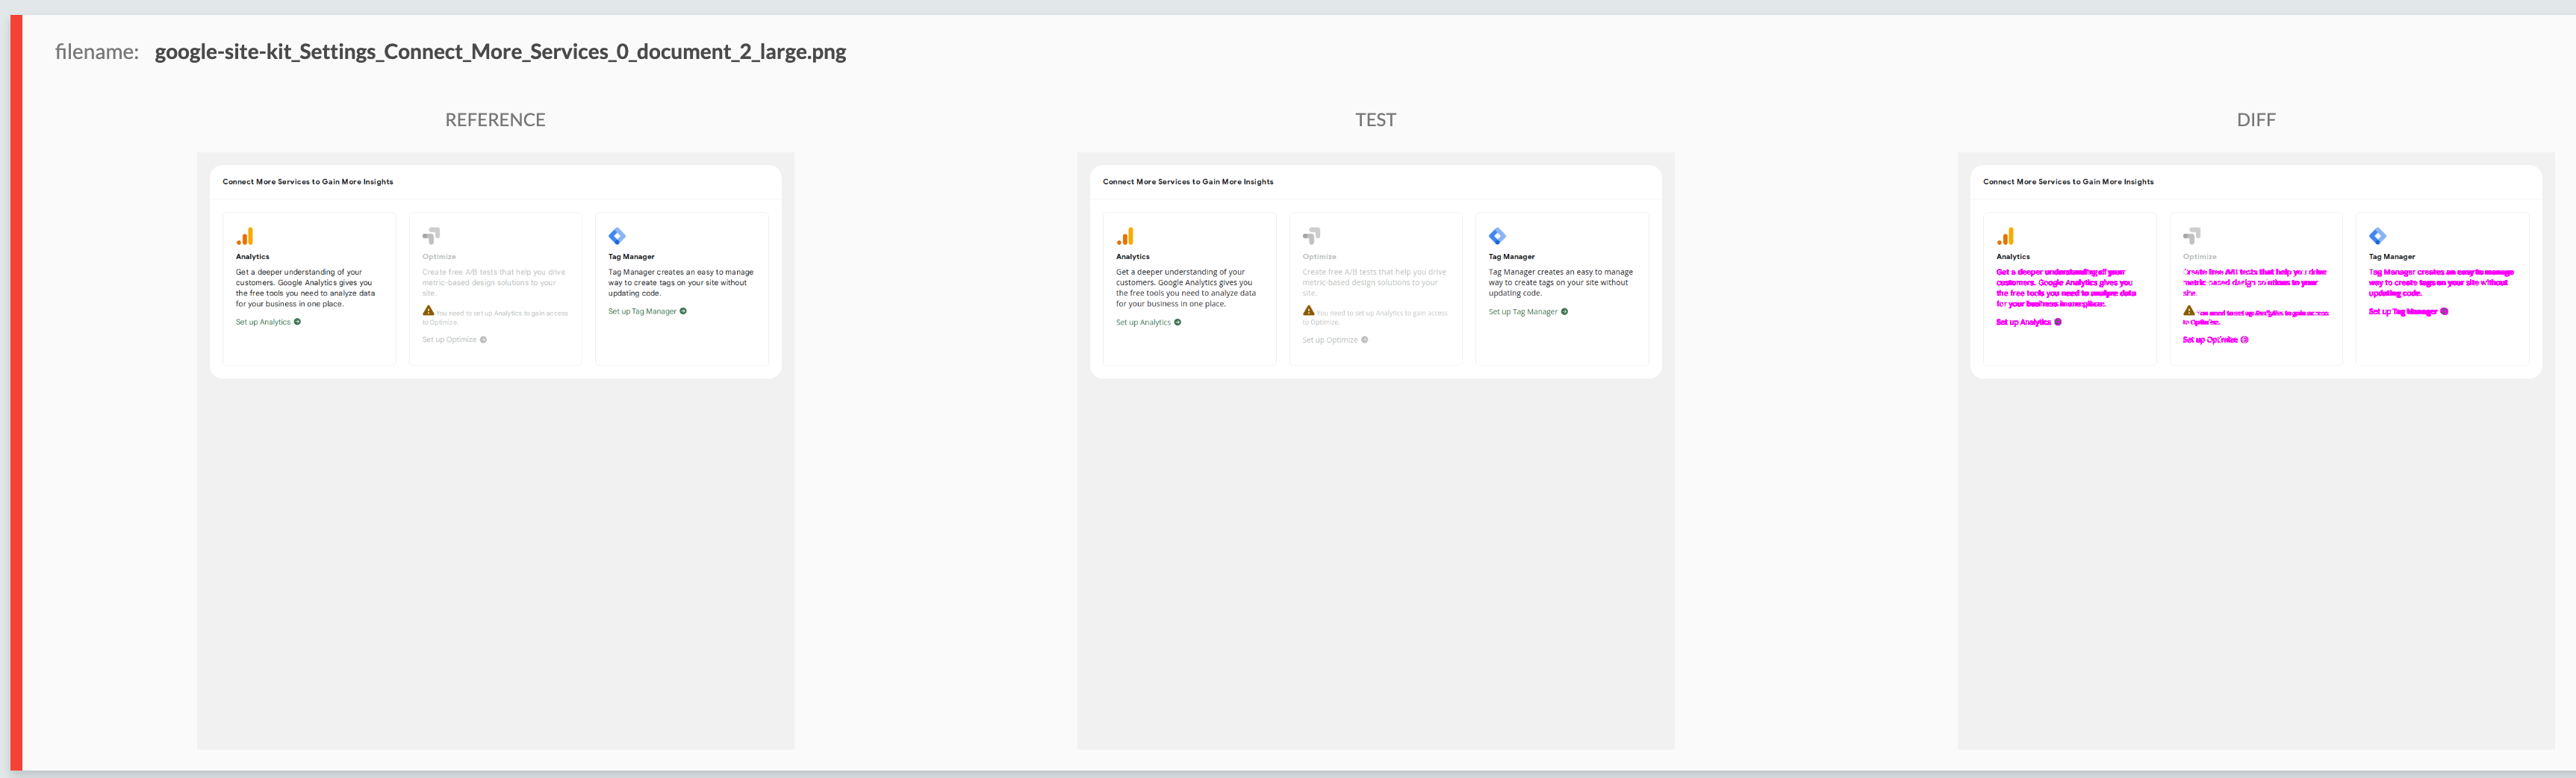
Task: Open the REFERENCE screenshot thumbnail
Action: click(495, 450)
